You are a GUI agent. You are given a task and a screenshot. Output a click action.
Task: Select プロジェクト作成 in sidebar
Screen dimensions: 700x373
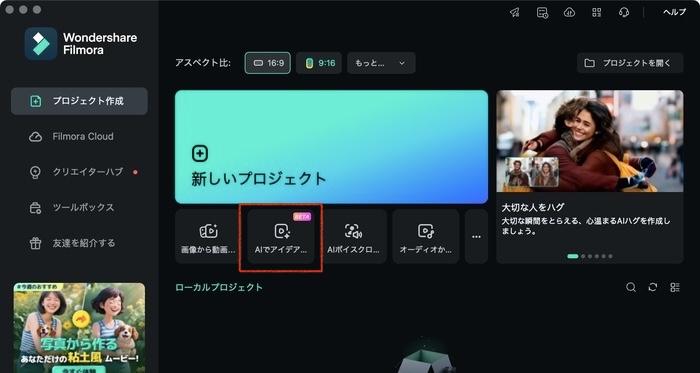tap(79, 101)
